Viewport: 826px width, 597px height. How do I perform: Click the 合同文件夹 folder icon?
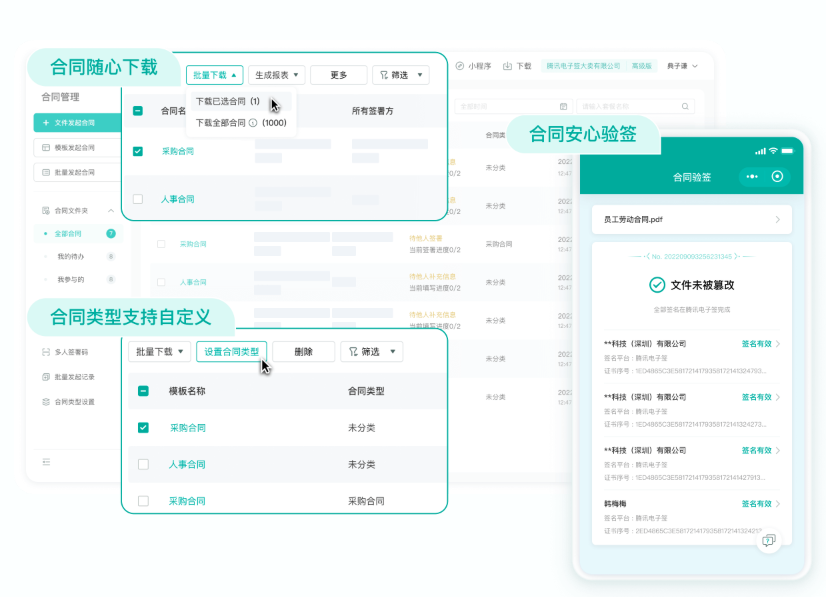coord(46,211)
